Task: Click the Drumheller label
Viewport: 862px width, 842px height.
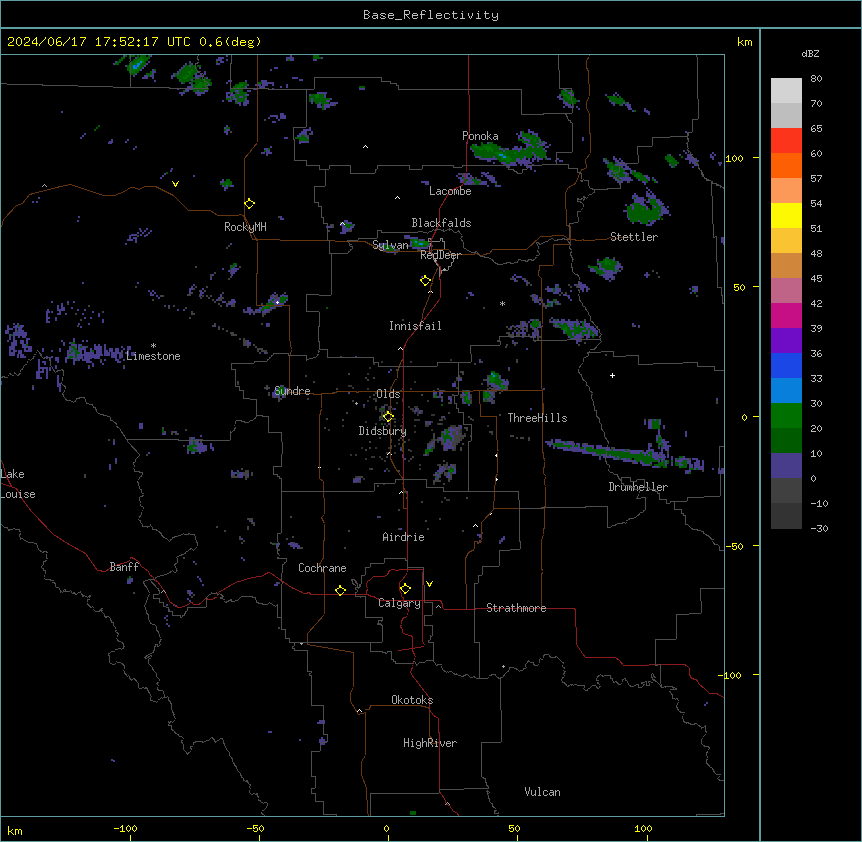Action: coord(638,487)
